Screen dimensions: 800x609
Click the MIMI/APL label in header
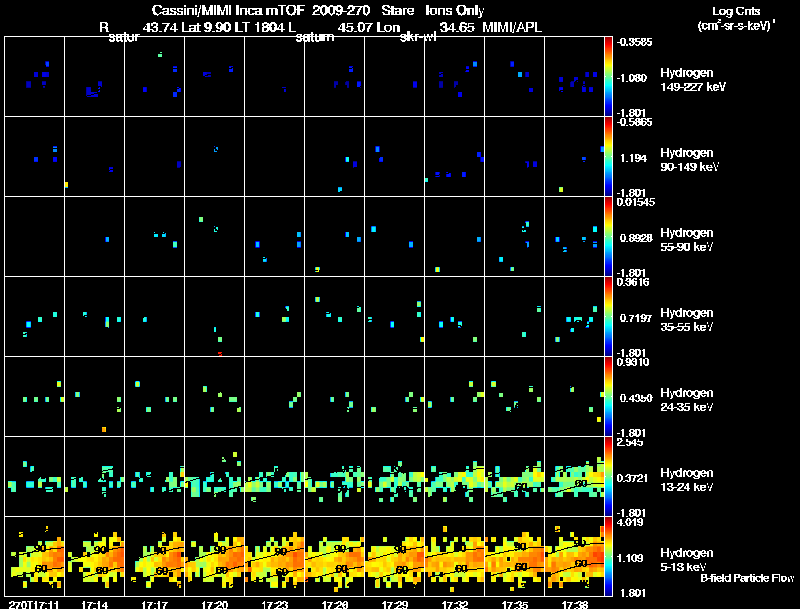512,27
